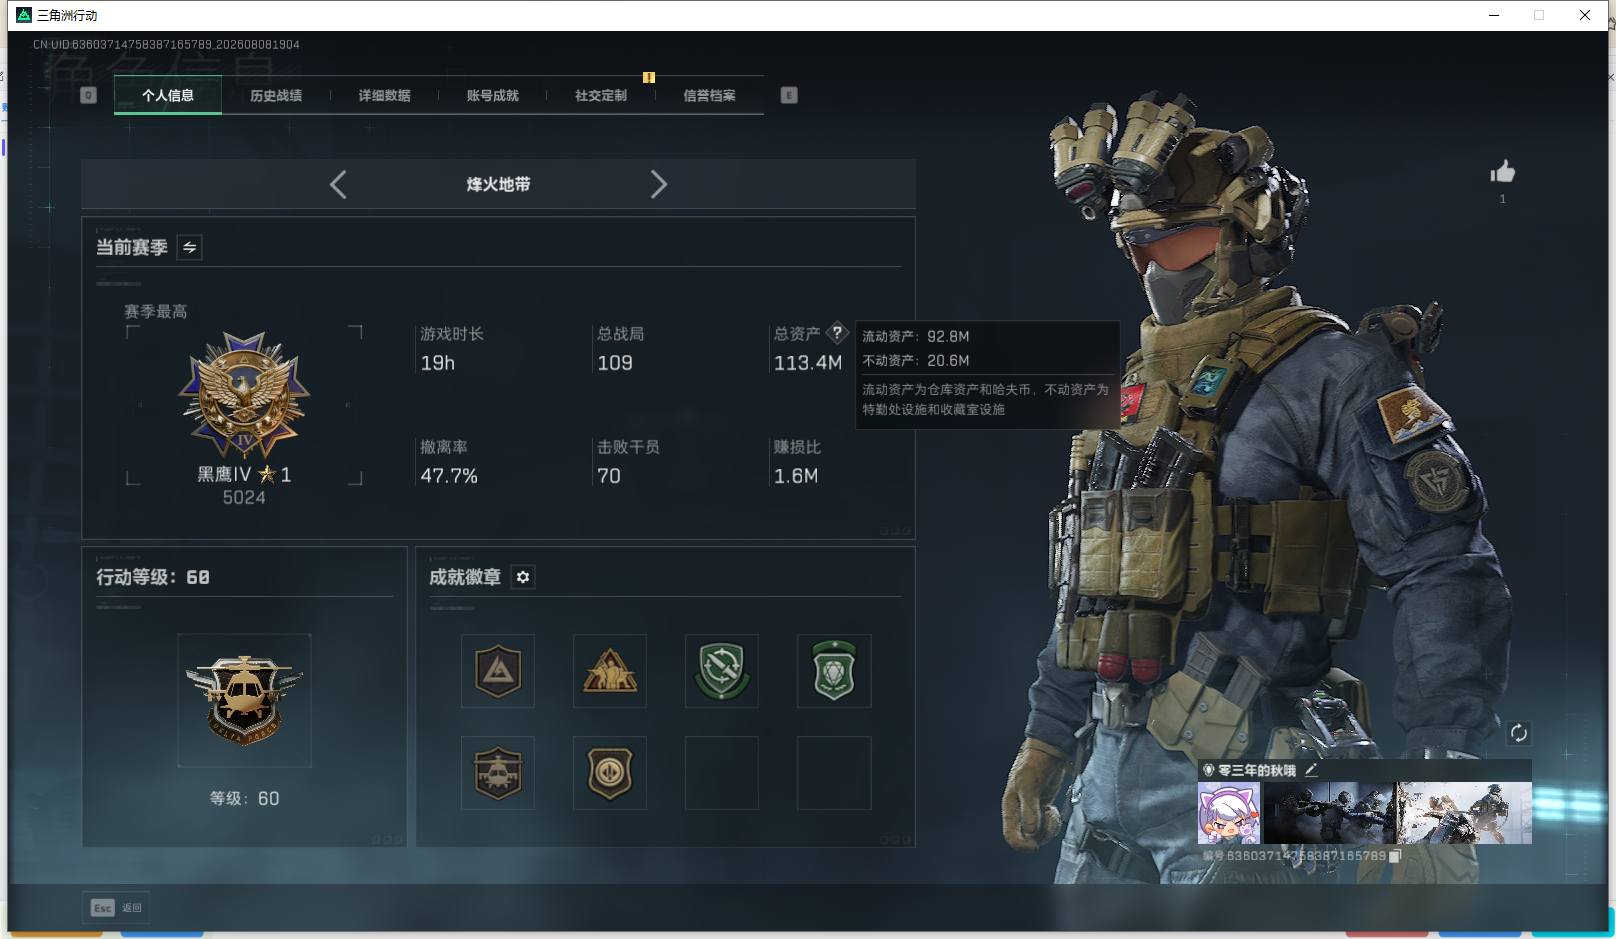Click the nickname 零三年的秋哦
Screen dimensions: 1616x939
[x=1257, y=771]
